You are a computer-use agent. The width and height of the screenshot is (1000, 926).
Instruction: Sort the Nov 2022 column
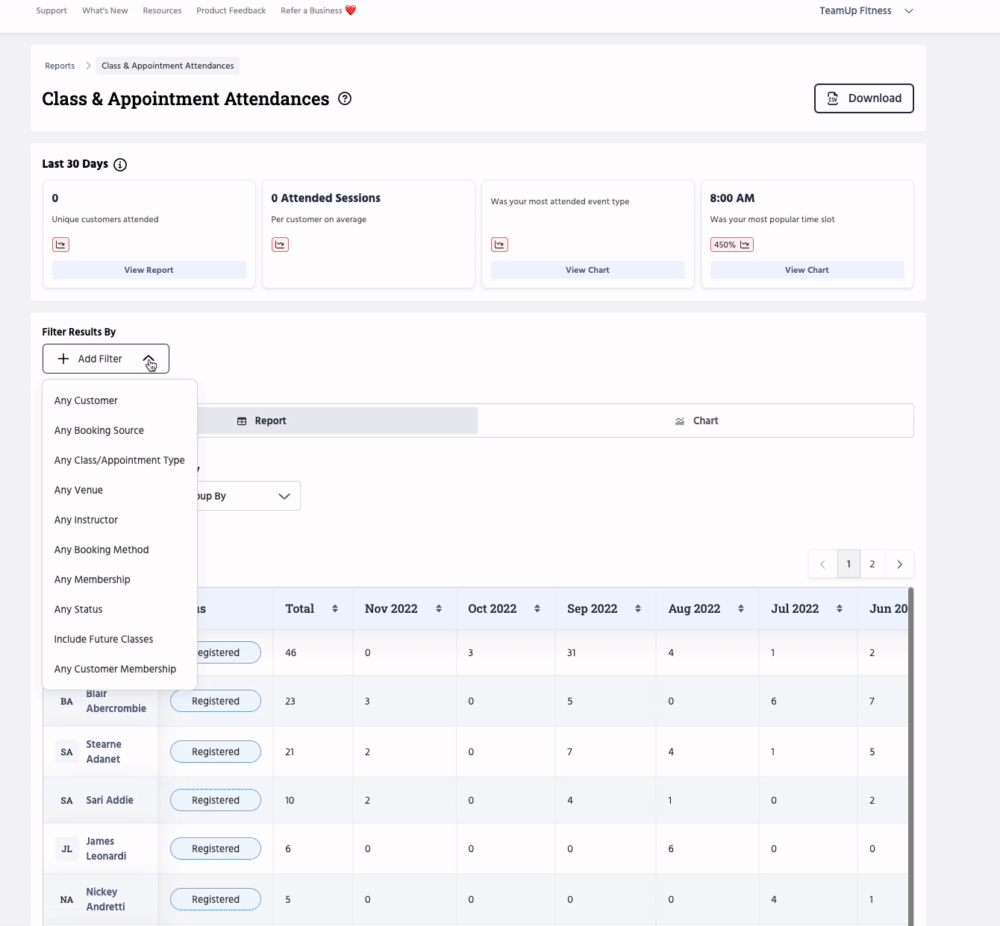pos(438,609)
